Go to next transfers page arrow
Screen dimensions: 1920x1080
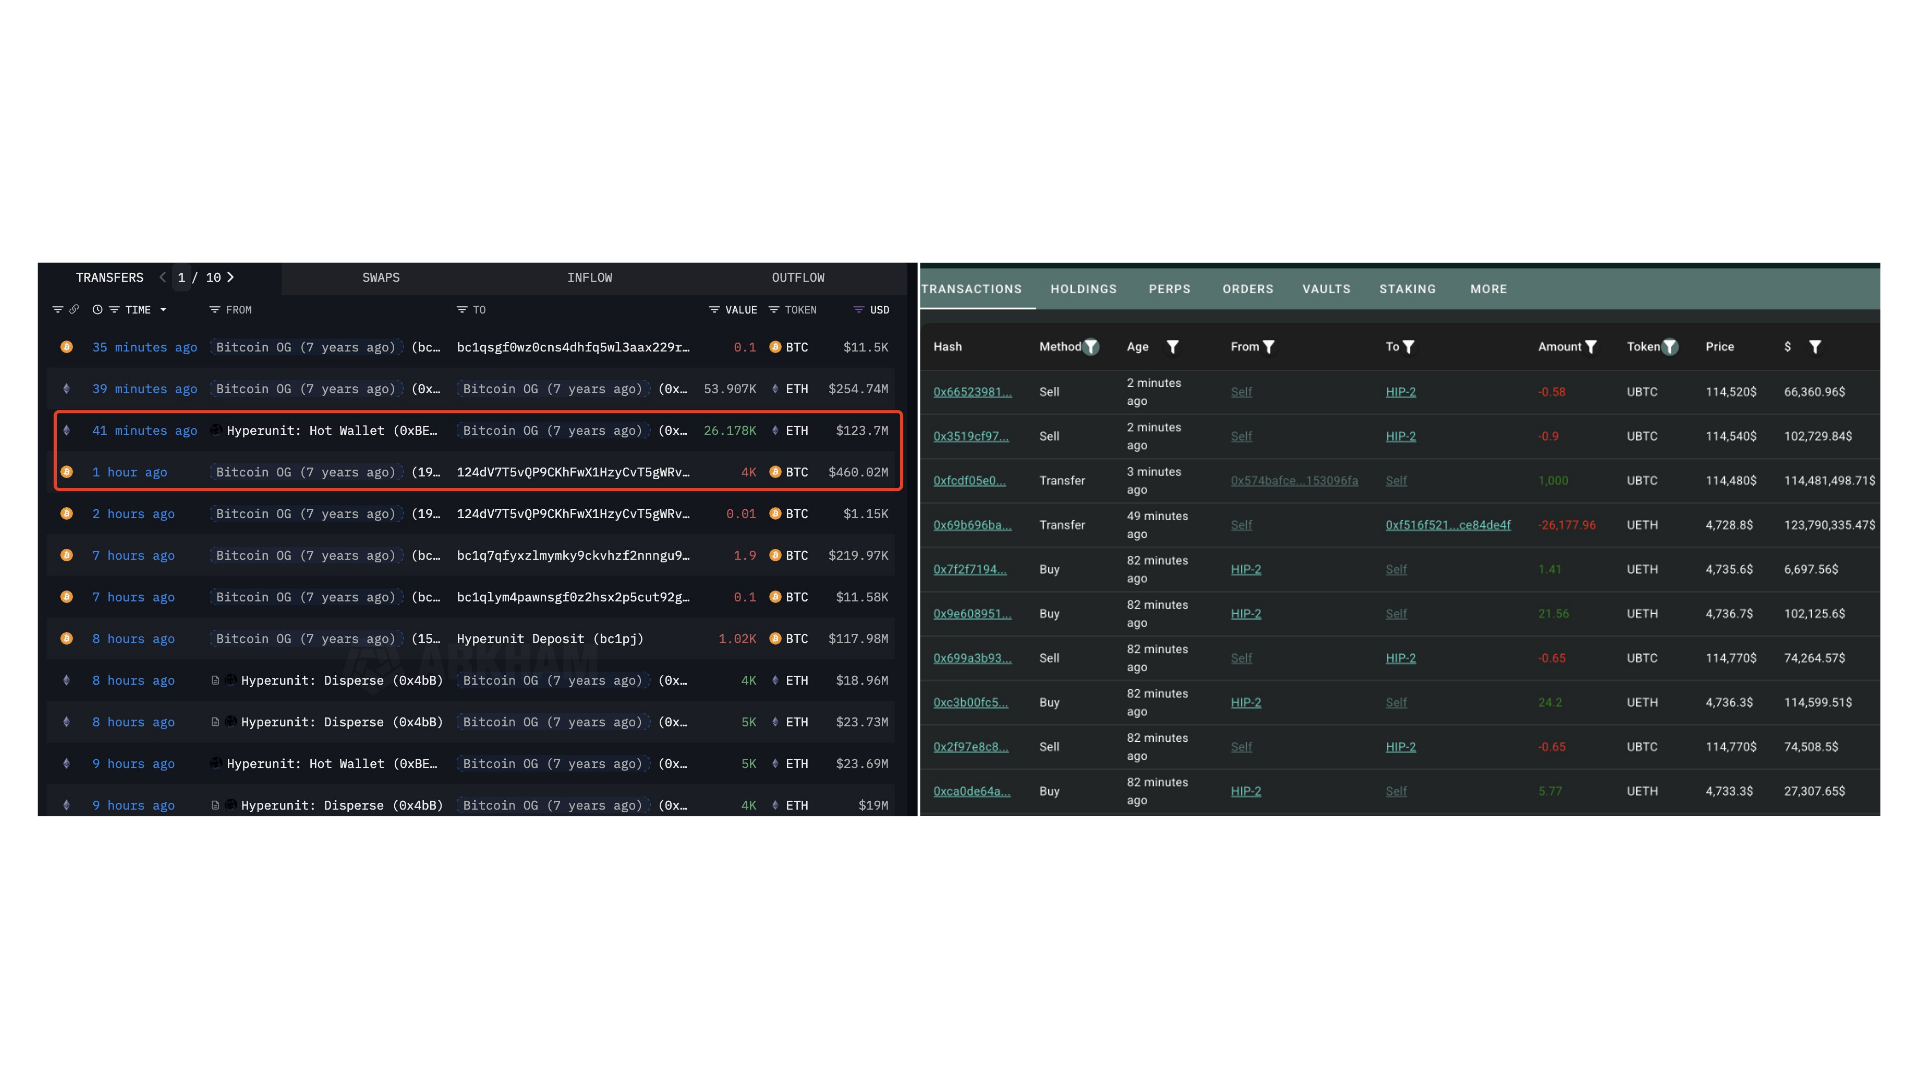pos(230,278)
